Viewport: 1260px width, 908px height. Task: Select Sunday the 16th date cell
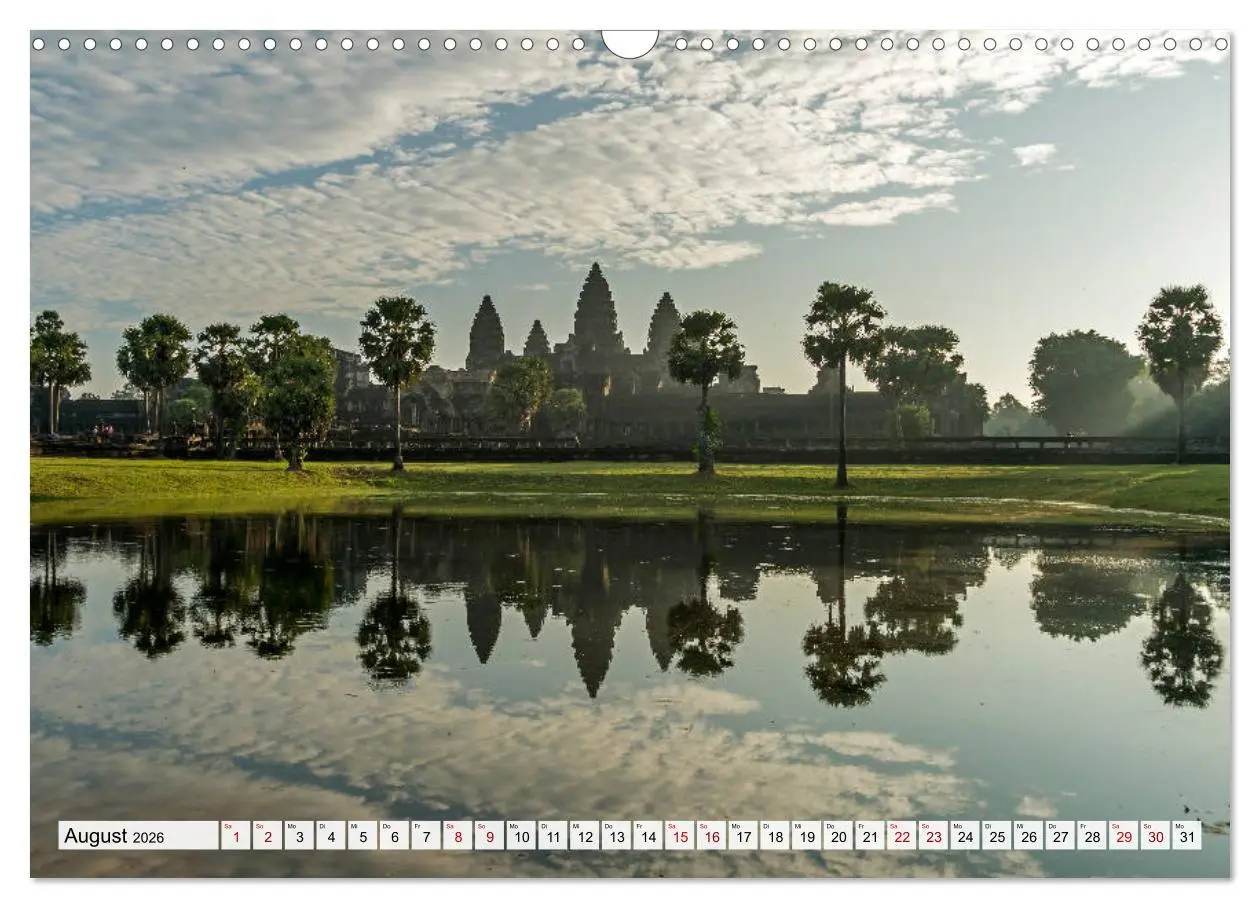711,836
